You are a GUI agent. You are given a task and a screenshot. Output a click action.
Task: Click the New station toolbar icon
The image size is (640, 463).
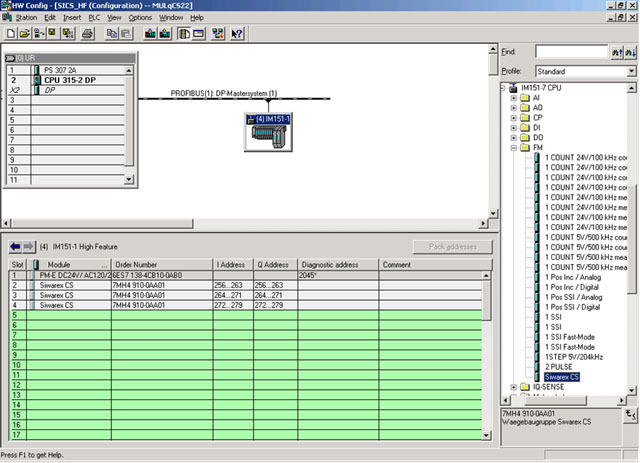(x=9, y=33)
